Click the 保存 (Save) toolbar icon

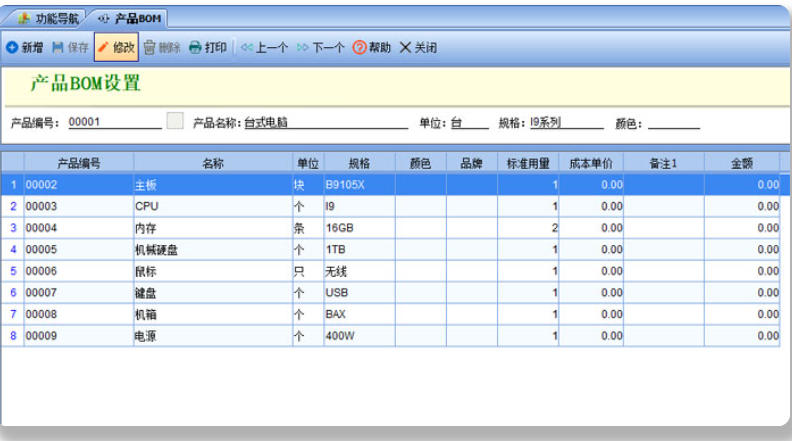point(58,48)
